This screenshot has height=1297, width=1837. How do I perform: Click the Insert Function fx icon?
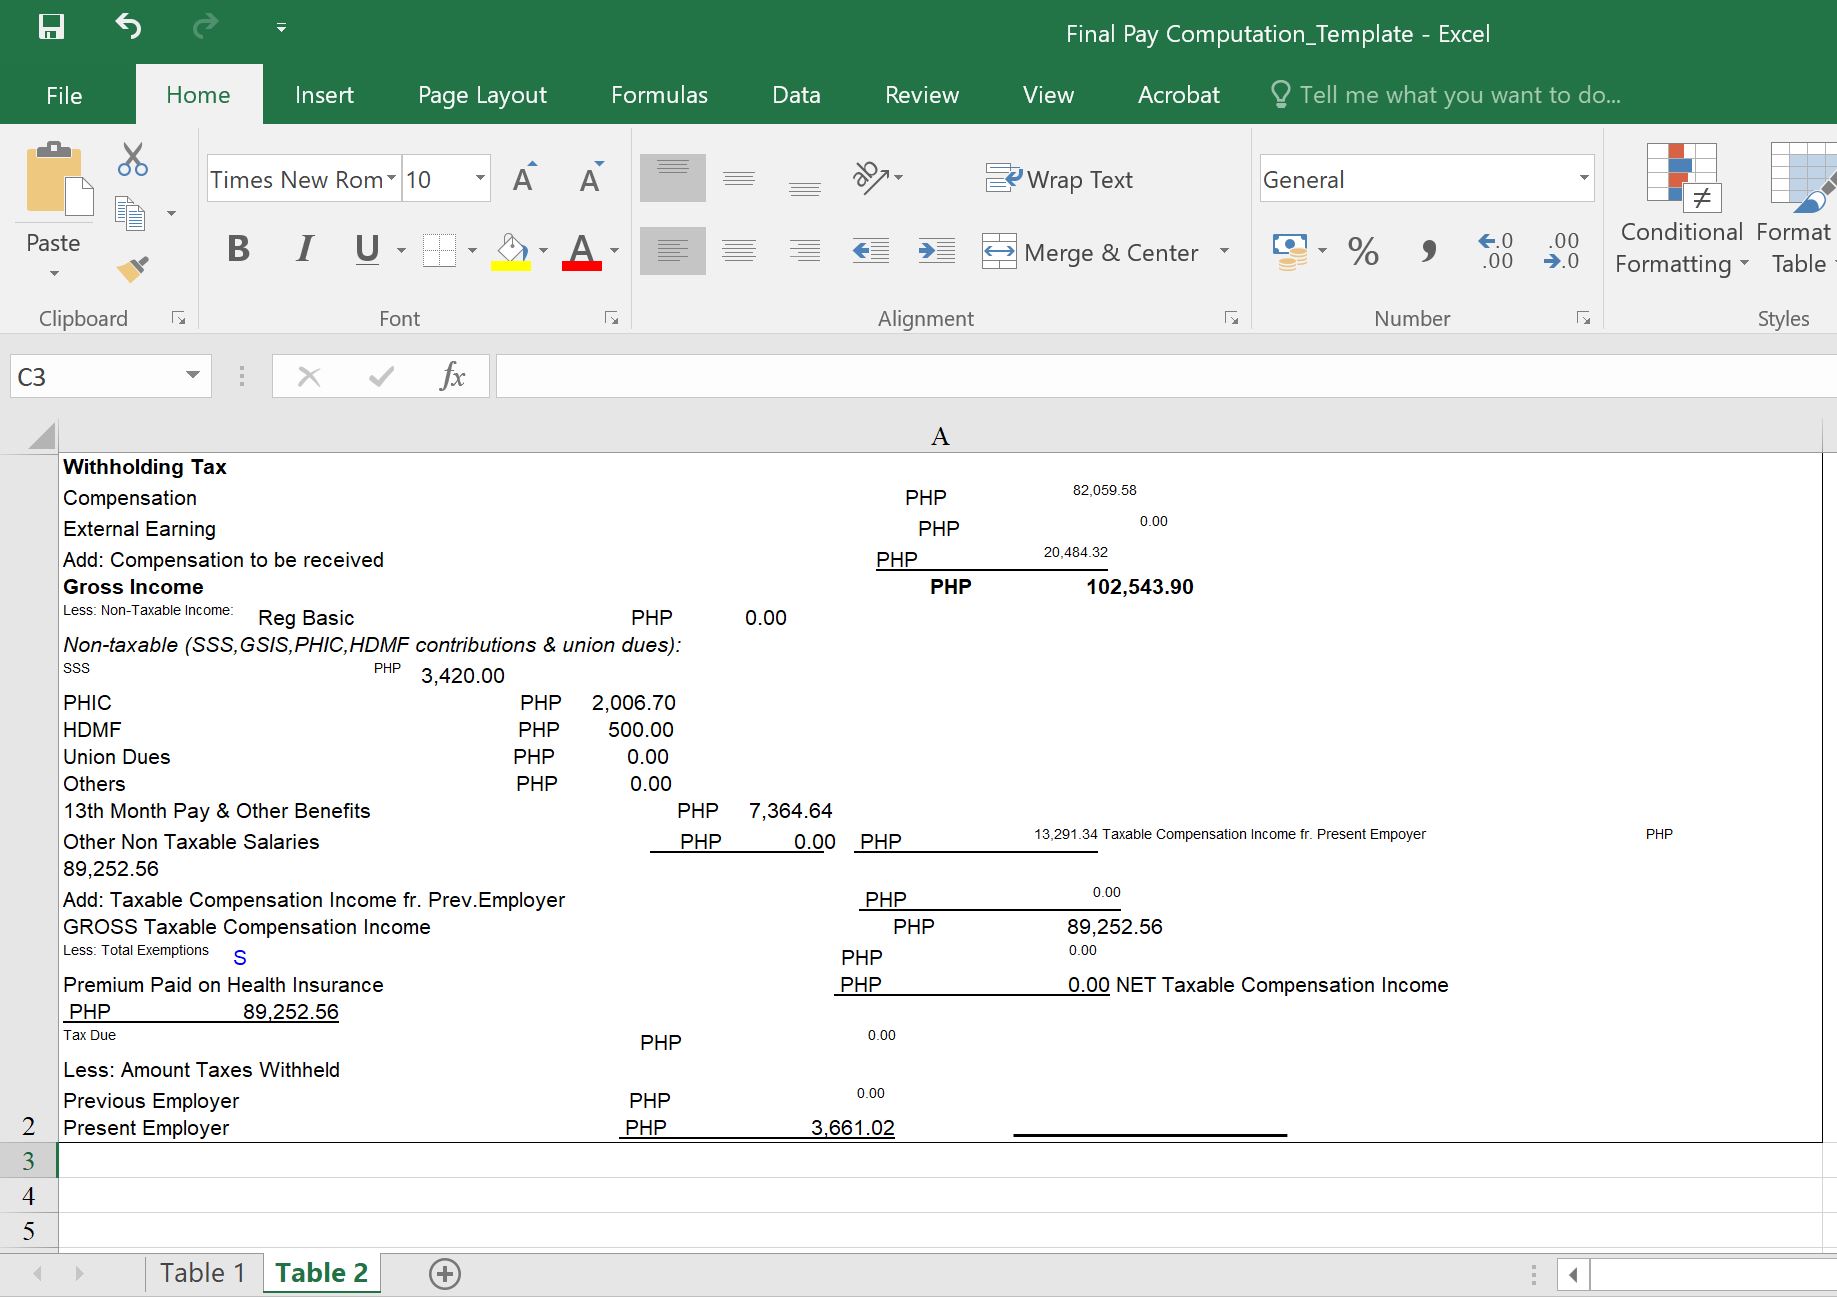[452, 377]
